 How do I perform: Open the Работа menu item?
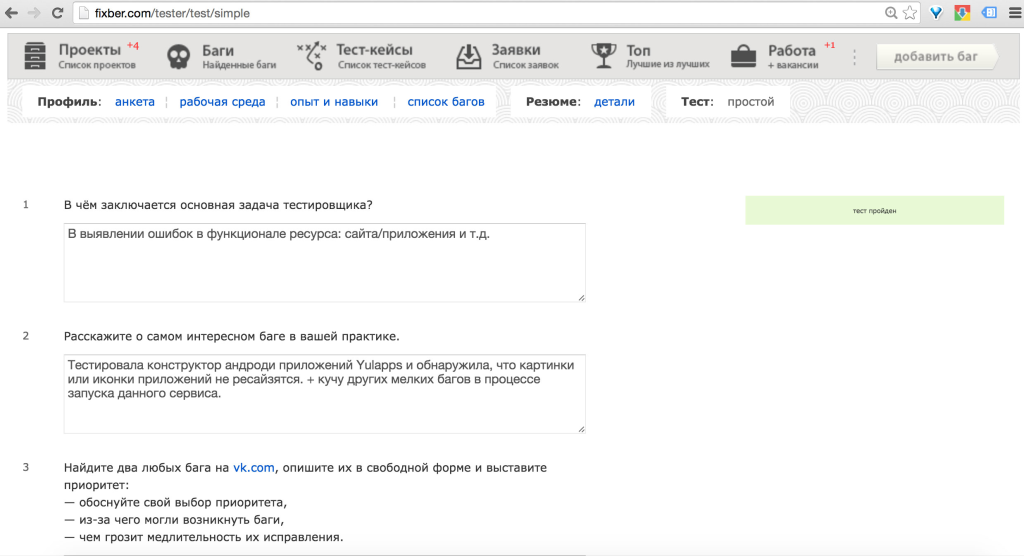792,50
